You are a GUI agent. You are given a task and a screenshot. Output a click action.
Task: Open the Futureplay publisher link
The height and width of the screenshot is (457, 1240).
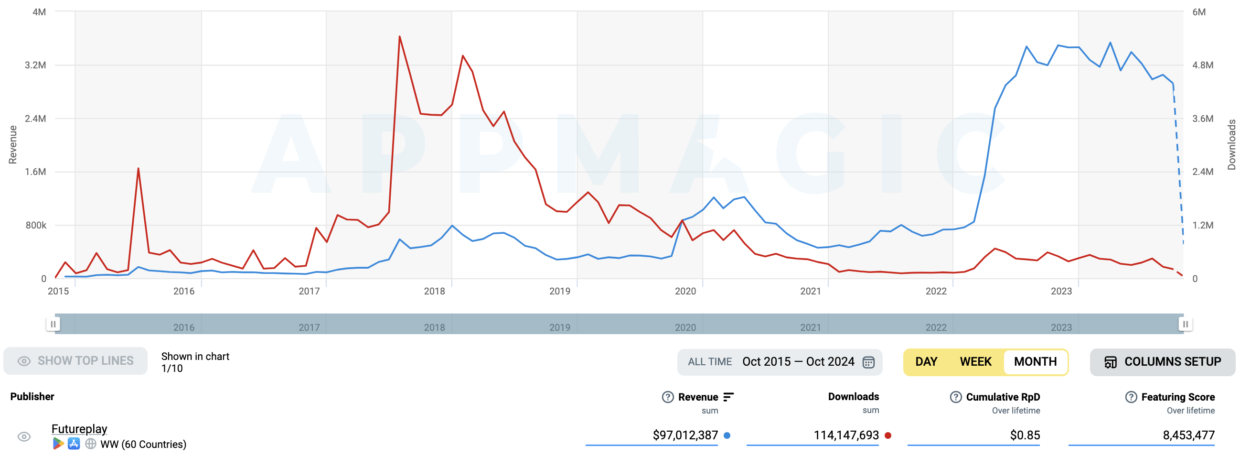79,429
